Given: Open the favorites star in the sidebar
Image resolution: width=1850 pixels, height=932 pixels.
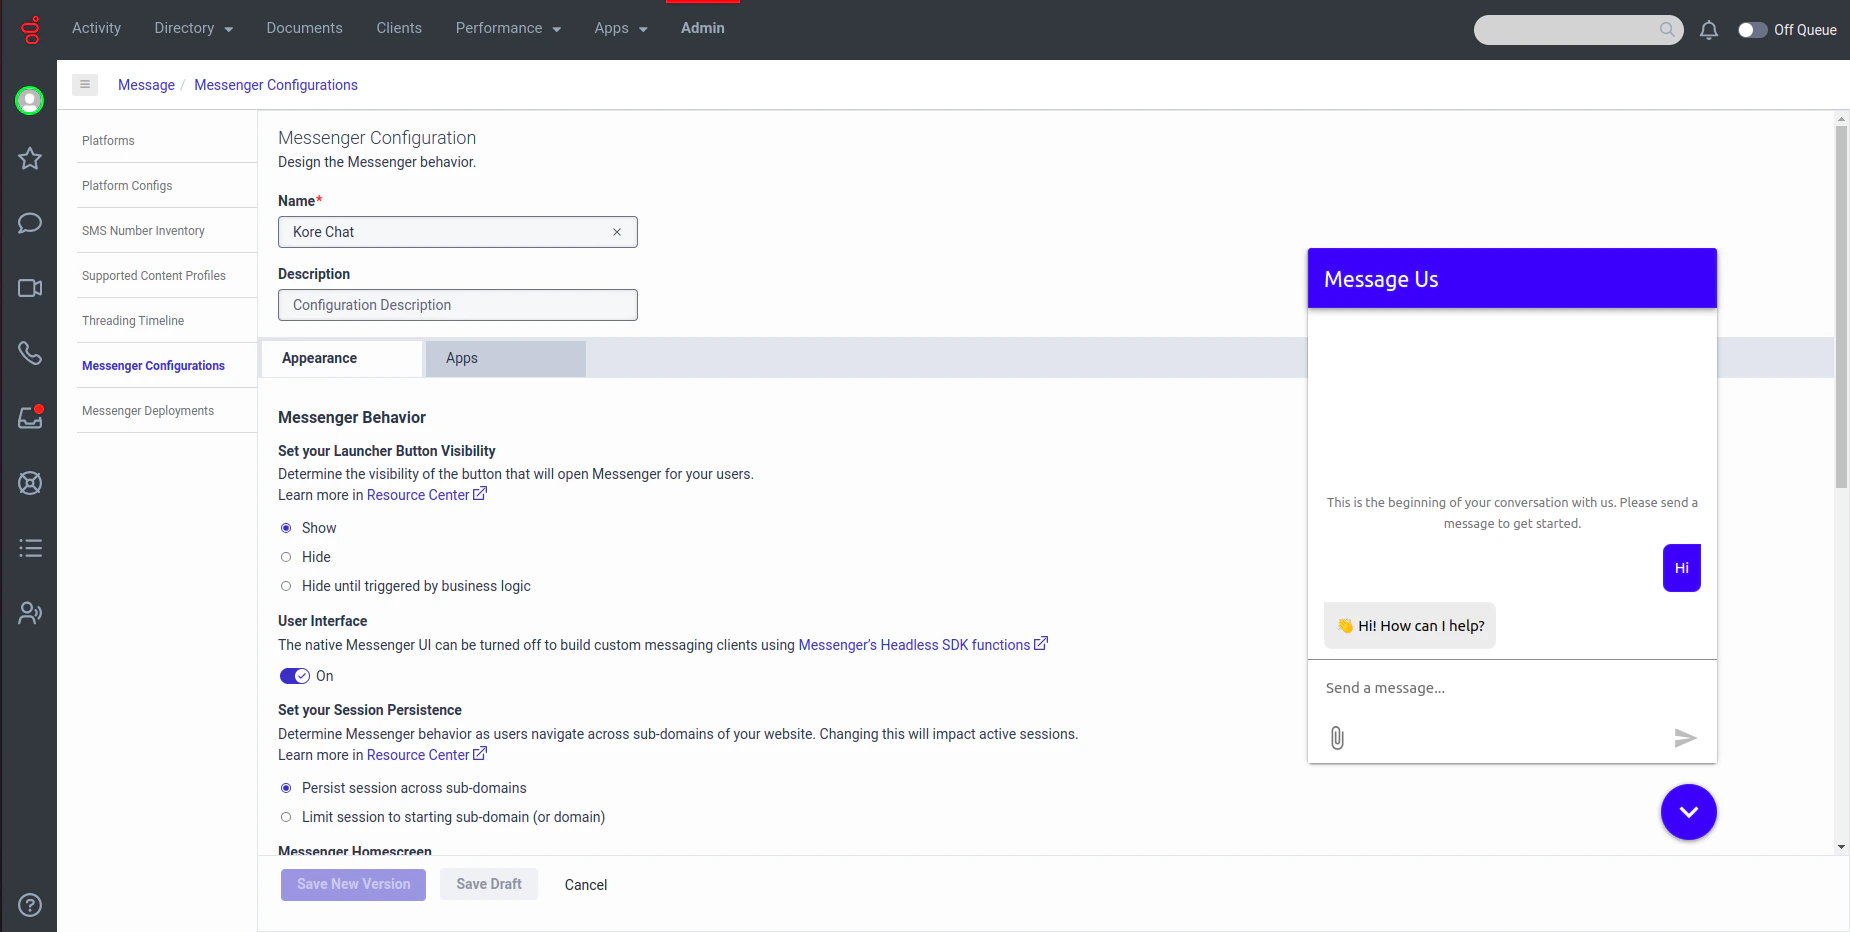Looking at the screenshot, I should pos(29,158).
